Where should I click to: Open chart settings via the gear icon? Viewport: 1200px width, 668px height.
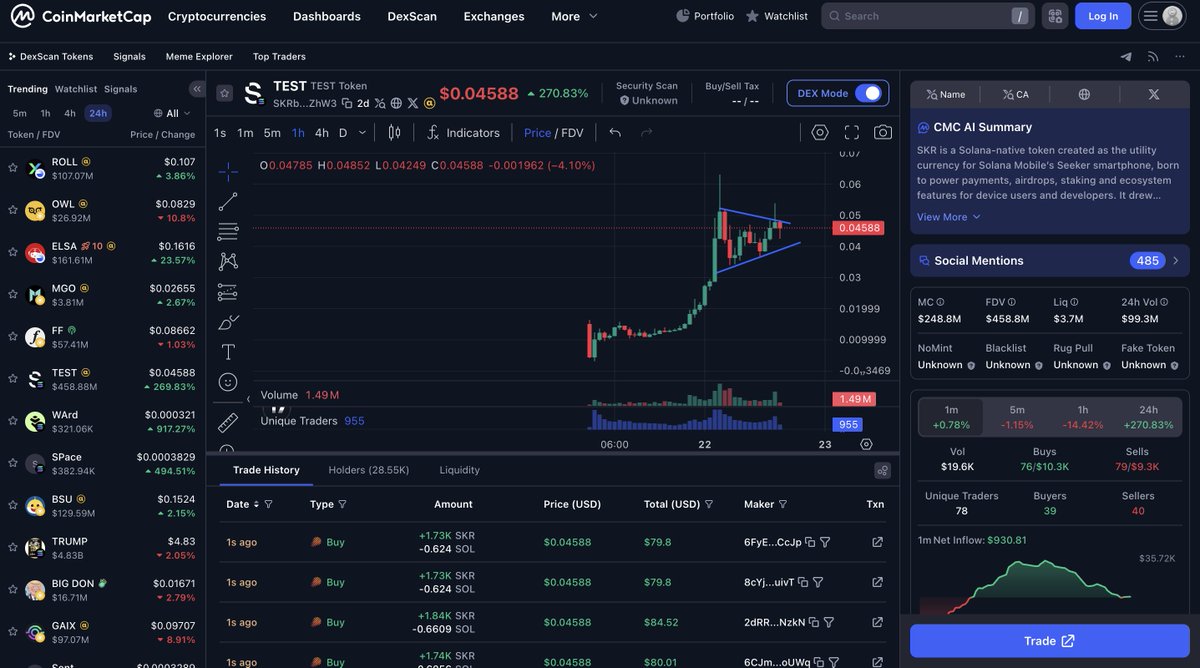point(820,131)
